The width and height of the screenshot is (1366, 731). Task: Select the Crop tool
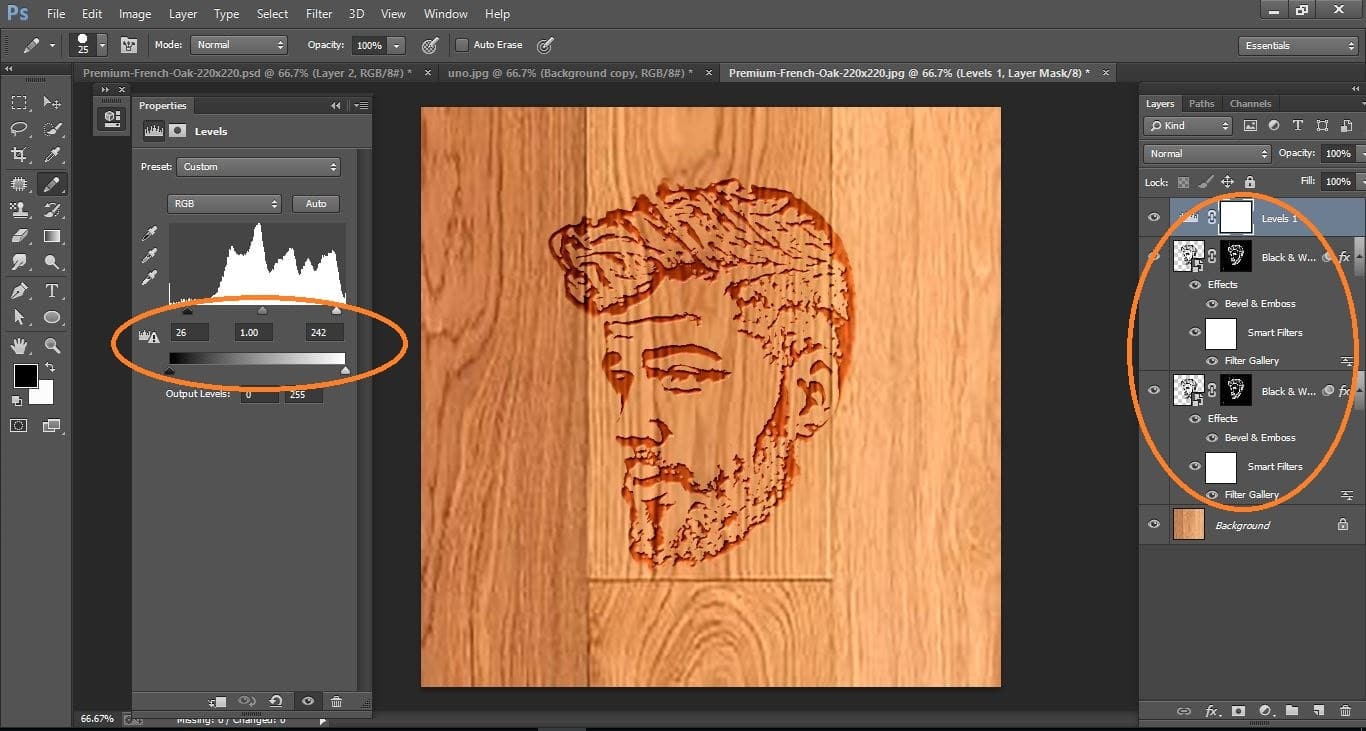tap(18, 155)
